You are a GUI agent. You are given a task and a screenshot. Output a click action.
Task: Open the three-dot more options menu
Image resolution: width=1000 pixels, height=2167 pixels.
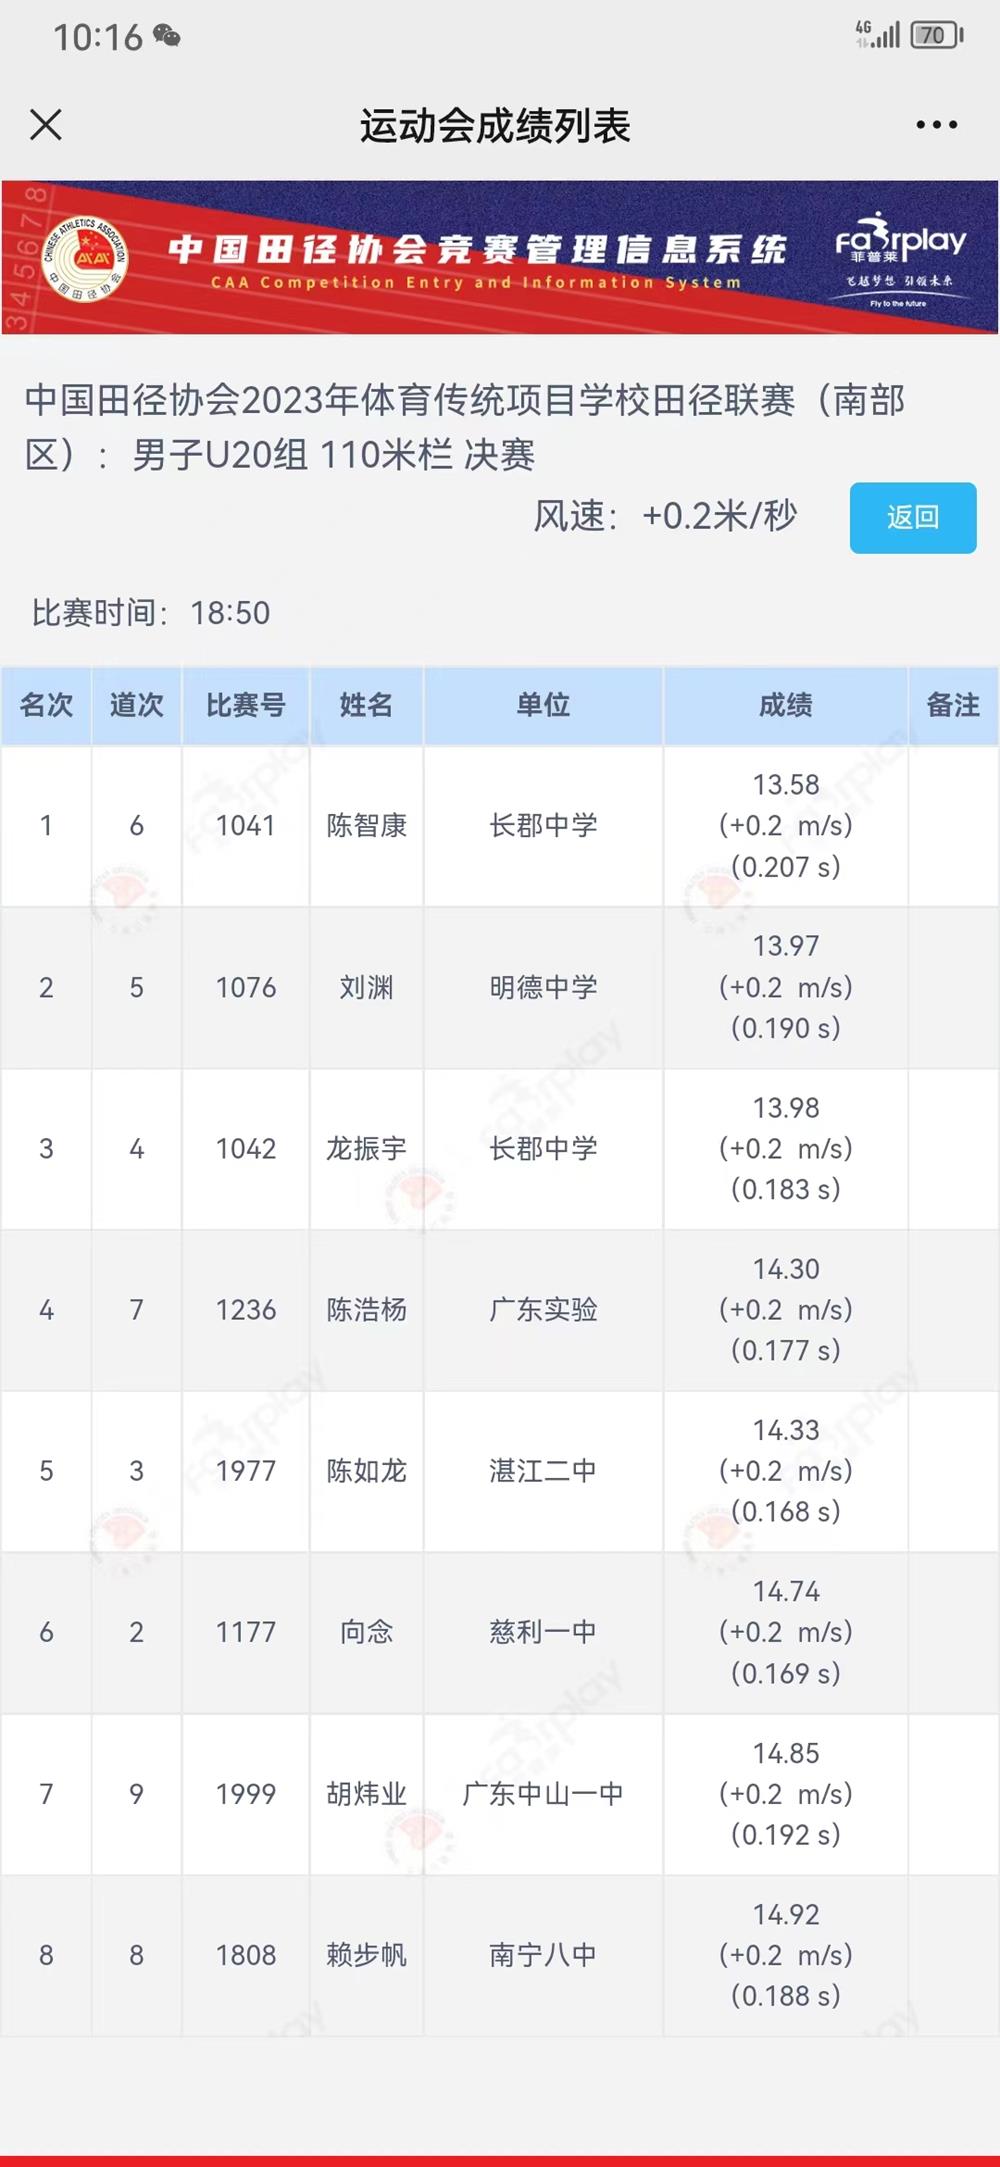coord(936,125)
